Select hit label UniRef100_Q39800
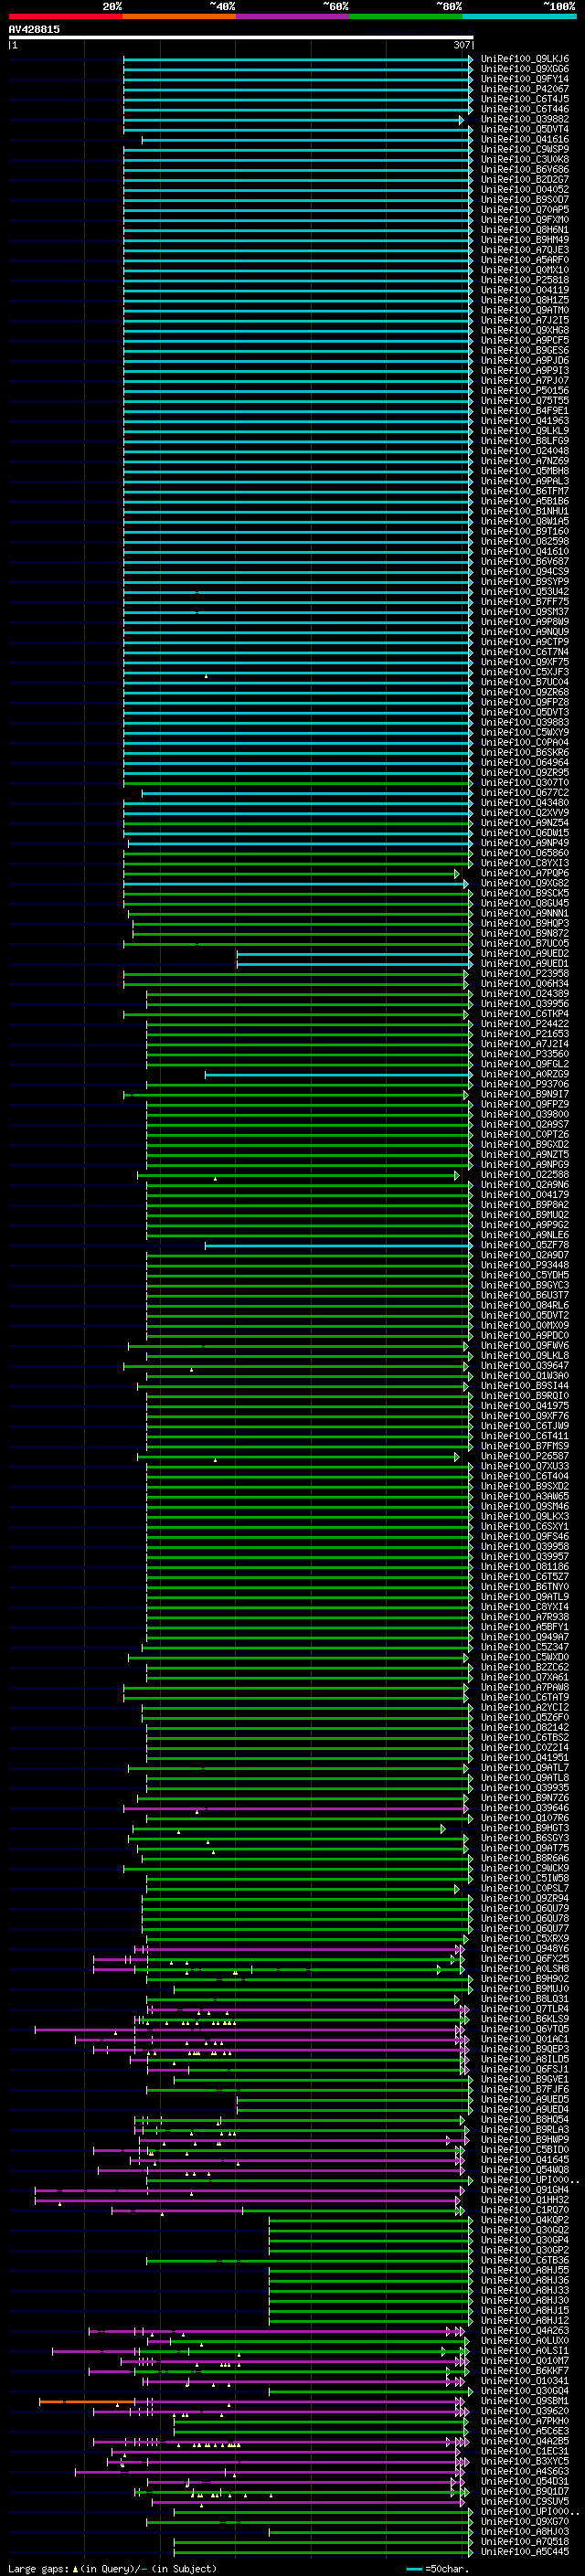Viewport: 585px width, 2576px height. coord(524,1114)
